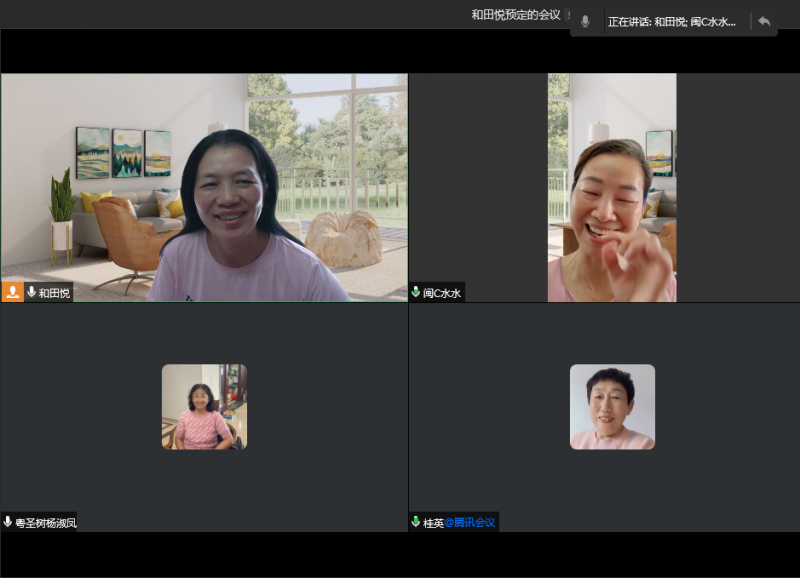Click the green microphone icon next to 闽C水水
Screen dimensions: 800x578
416,292
